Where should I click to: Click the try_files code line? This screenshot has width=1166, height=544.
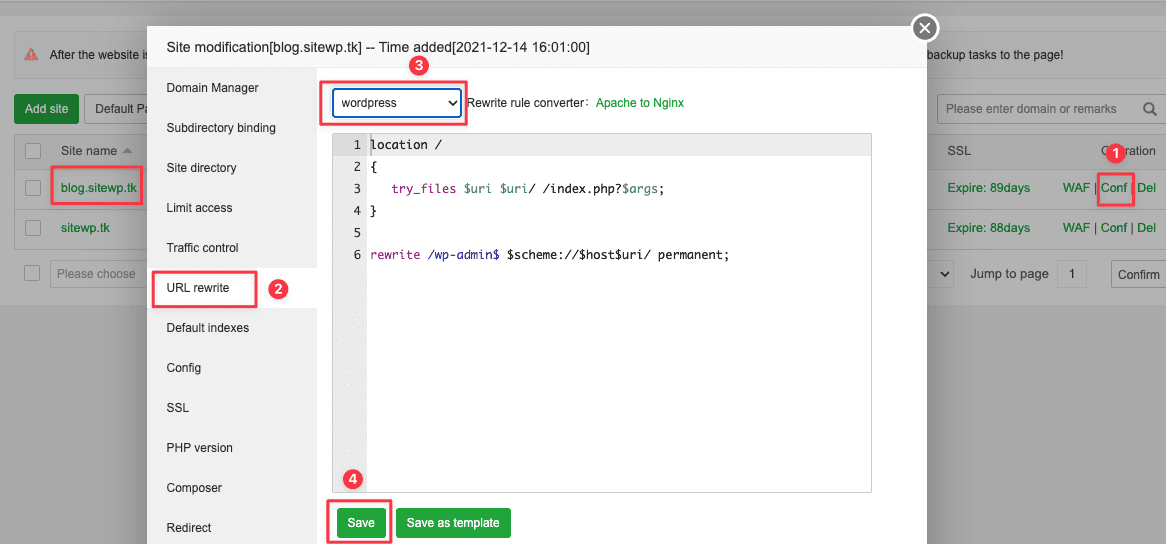(x=526, y=189)
